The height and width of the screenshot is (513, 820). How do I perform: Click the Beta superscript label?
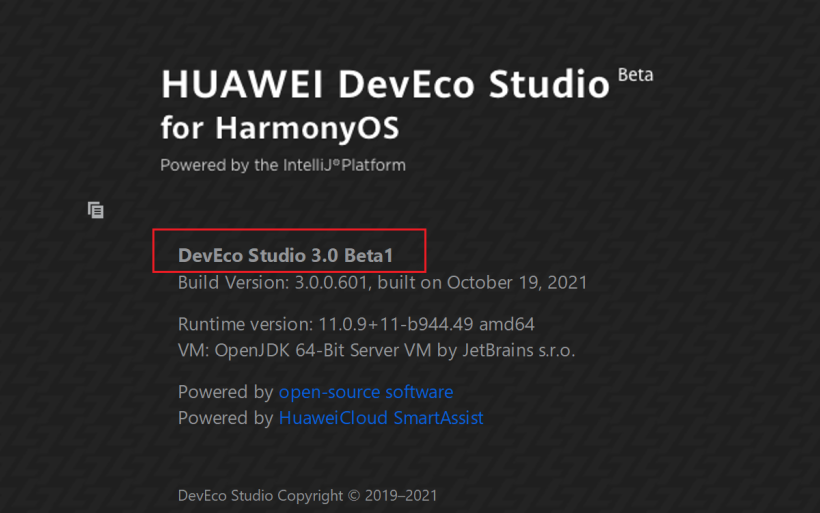tap(635, 75)
